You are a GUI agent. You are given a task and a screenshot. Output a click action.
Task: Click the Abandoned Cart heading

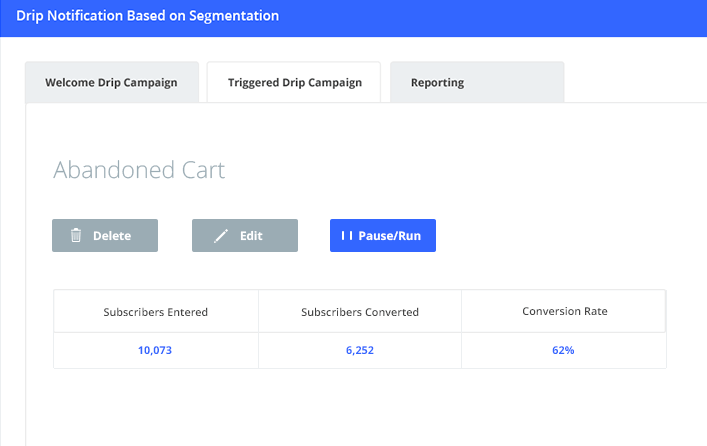coord(139,170)
